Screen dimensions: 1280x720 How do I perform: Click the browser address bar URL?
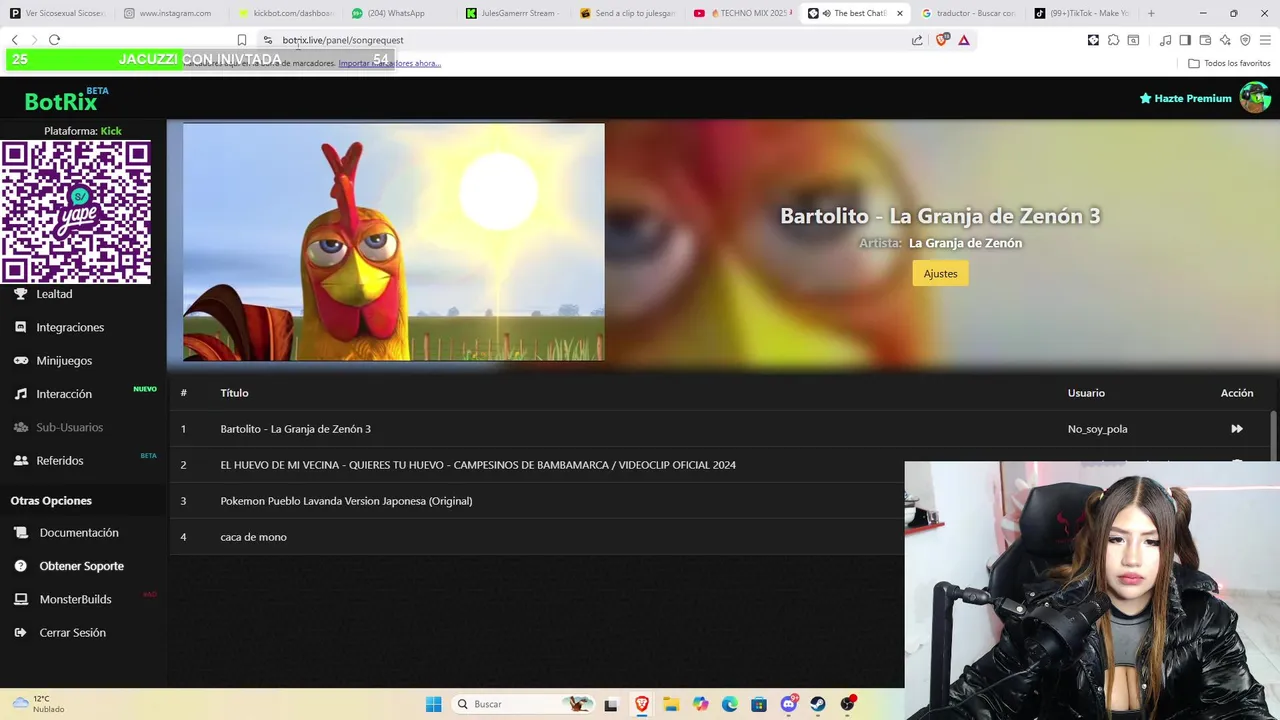pos(343,40)
